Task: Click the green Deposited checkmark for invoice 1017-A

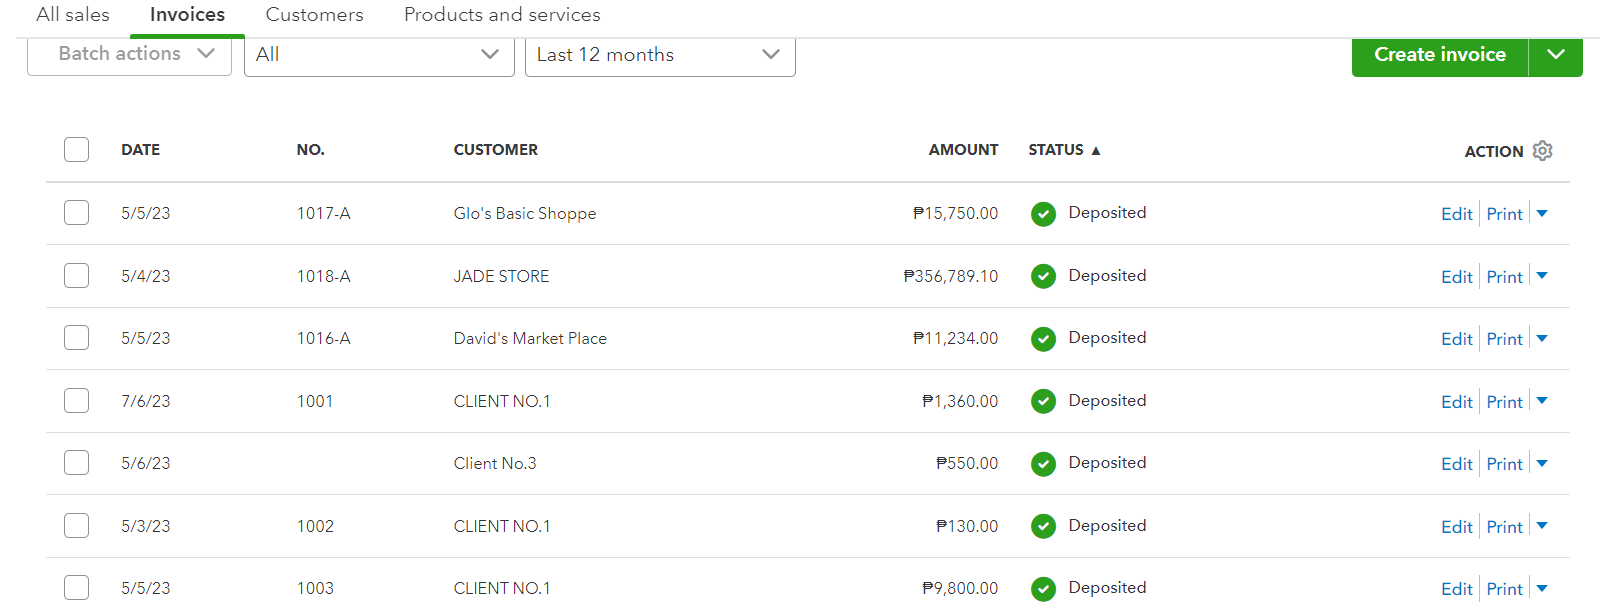Action: (x=1043, y=214)
